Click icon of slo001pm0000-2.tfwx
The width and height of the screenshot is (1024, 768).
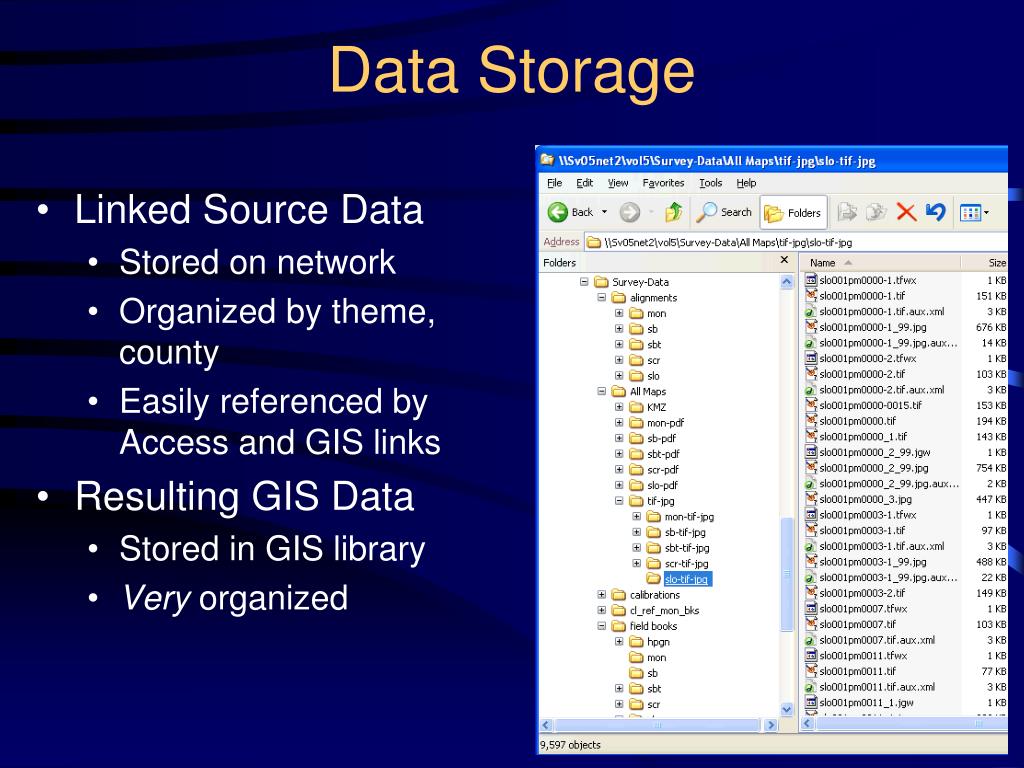(810, 358)
